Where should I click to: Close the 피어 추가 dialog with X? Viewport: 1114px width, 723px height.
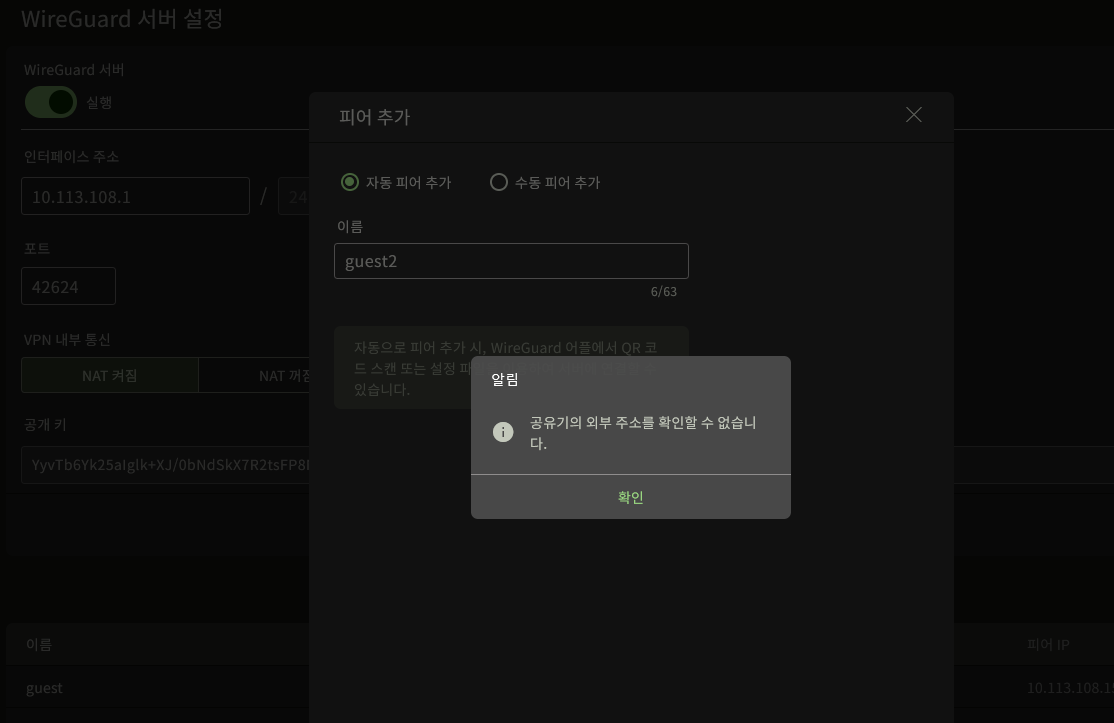pos(914,115)
